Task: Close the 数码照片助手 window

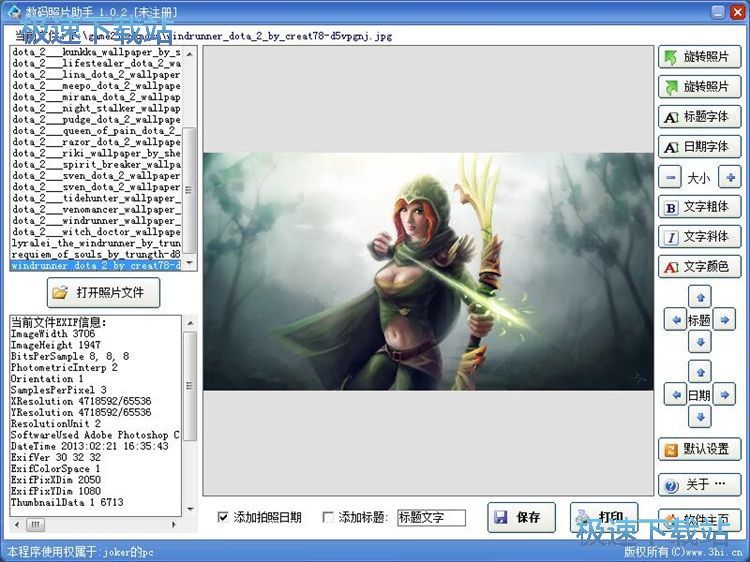Action: (737, 12)
